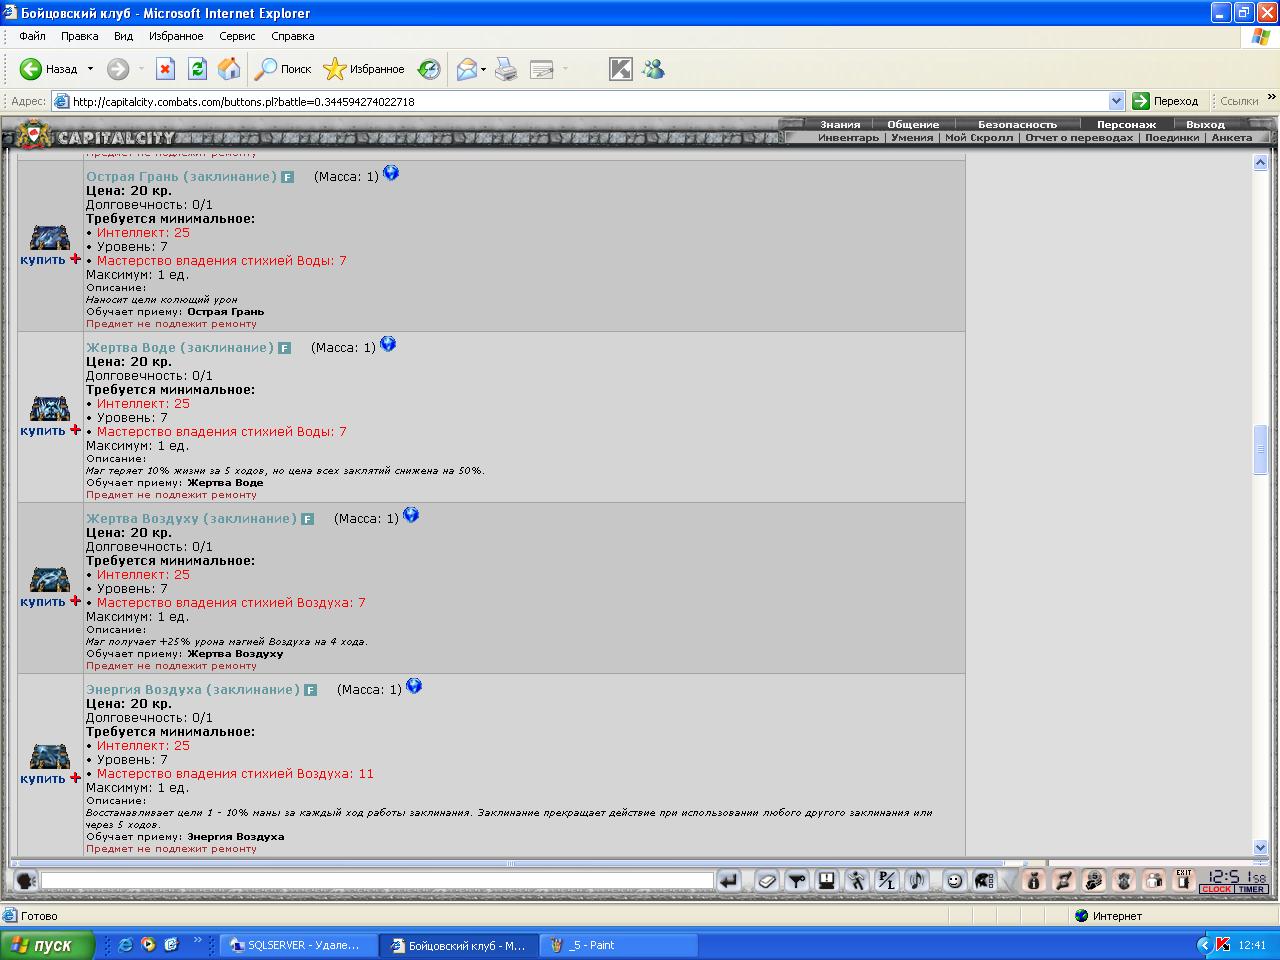
Task: Open smileys panel icon
Action: click(955, 880)
